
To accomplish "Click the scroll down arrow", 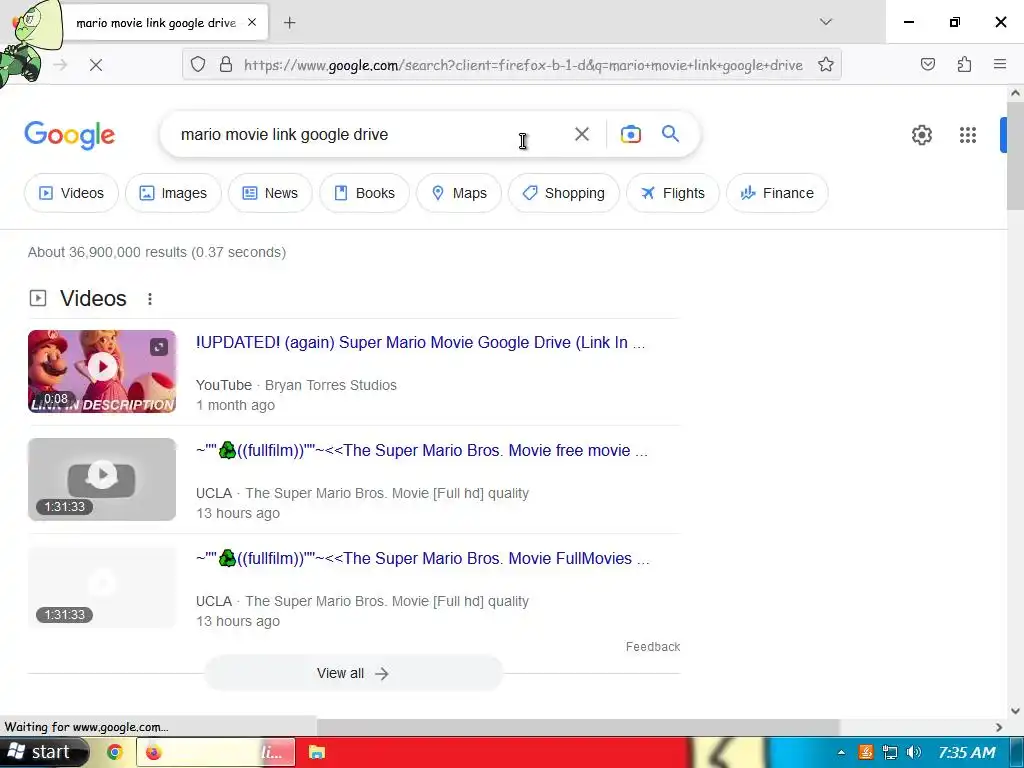I will [1015, 711].
